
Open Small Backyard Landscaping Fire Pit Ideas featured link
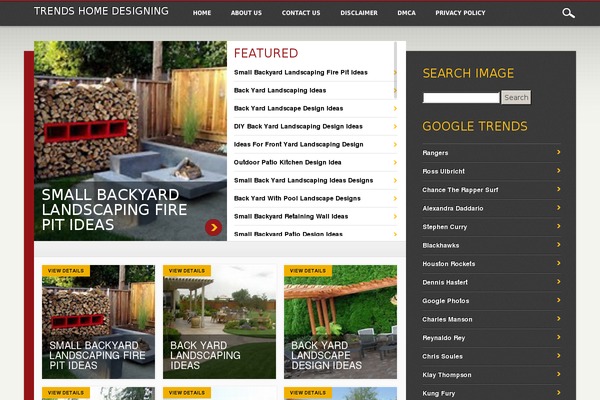301,72
